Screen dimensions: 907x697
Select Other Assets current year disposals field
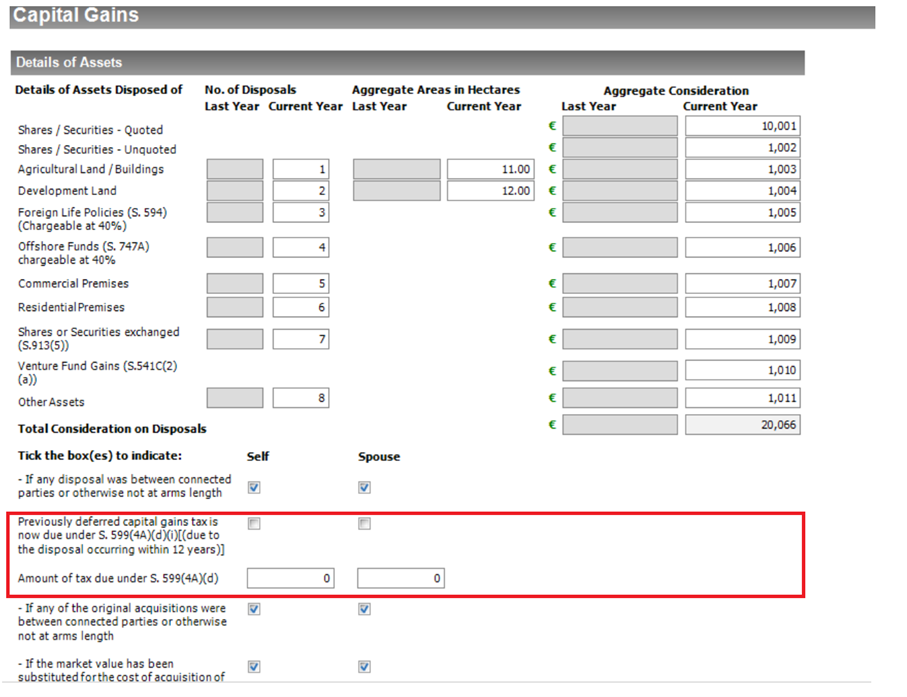[x=301, y=398]
